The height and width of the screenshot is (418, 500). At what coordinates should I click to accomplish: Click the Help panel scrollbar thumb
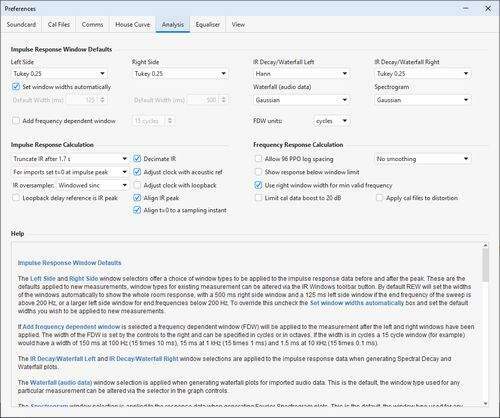tap(485, 265)
